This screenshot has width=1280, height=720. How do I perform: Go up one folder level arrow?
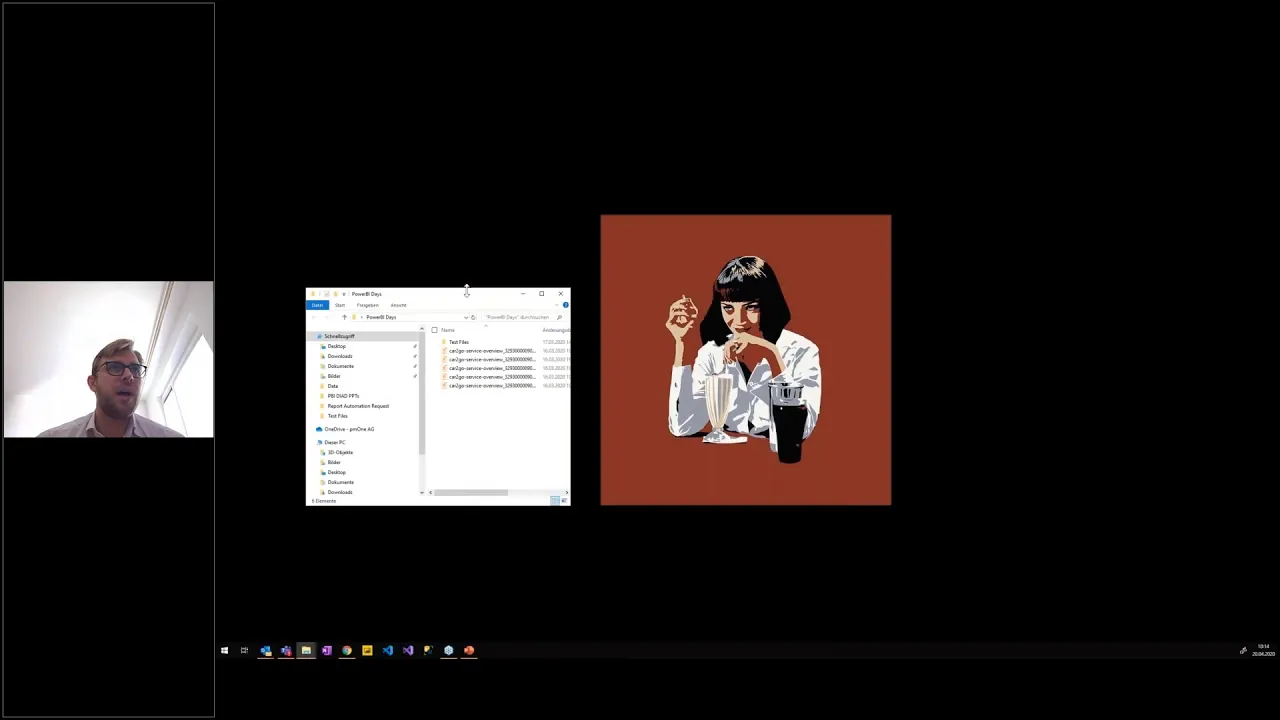(x=344, y=317)
